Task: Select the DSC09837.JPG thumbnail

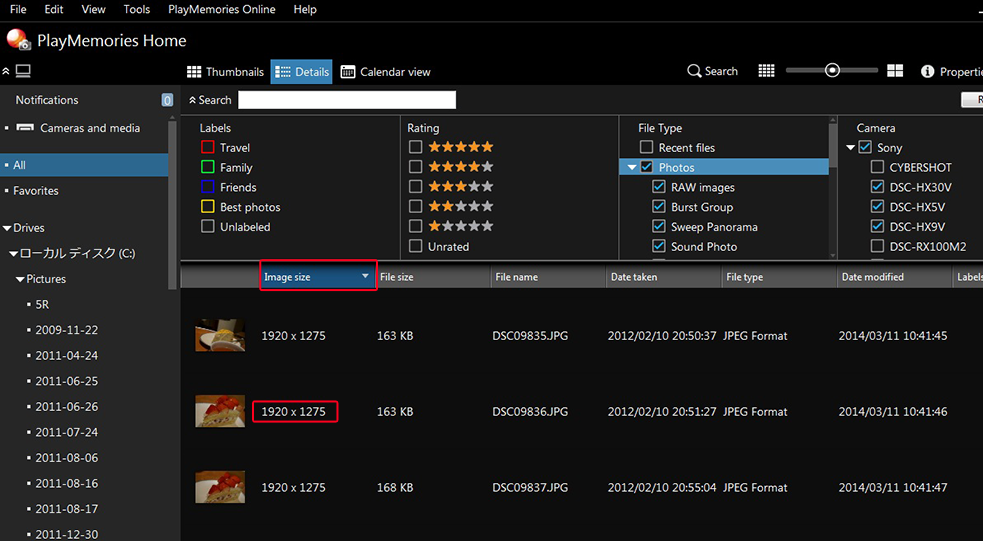Action: [220, 486]
